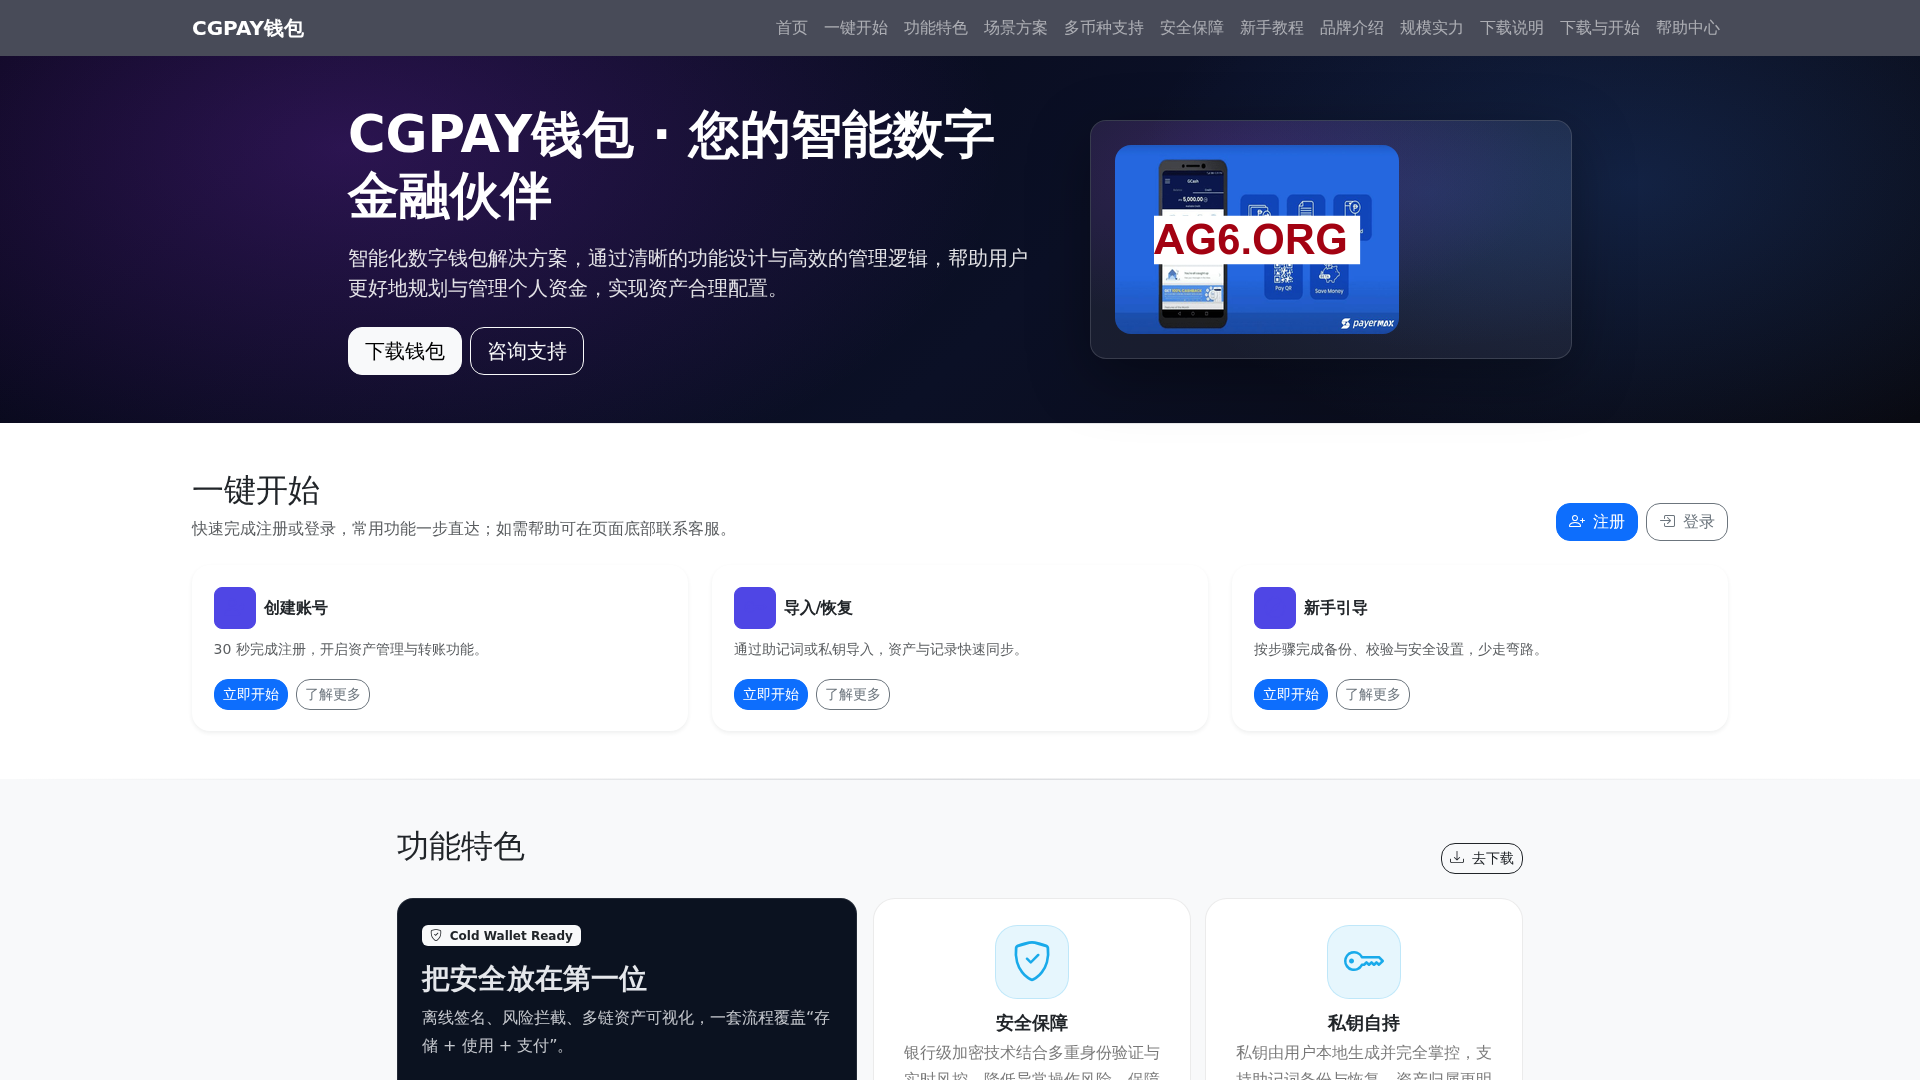Click the 把安全放在第一位 heading
The image size is (1920, 1080).
pos(534,979)
